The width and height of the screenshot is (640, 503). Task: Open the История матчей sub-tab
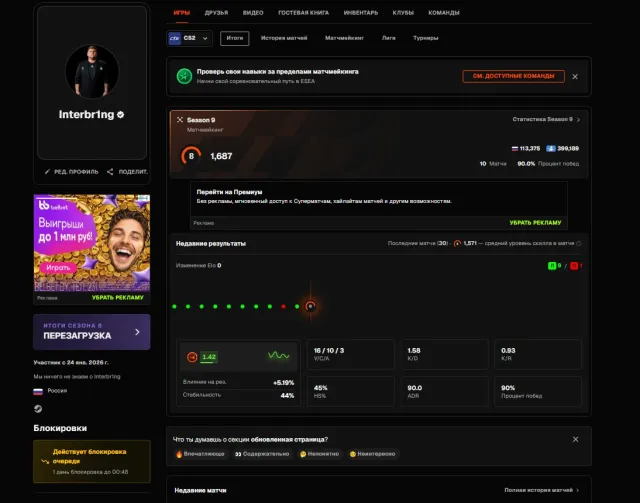tap(284, 38)
